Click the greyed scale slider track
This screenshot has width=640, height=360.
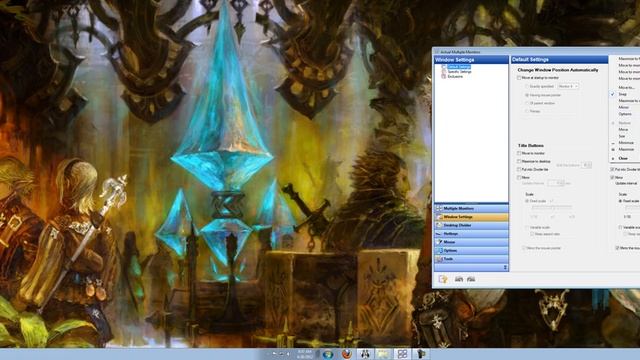pyautogui.click(x=551, y=208)
